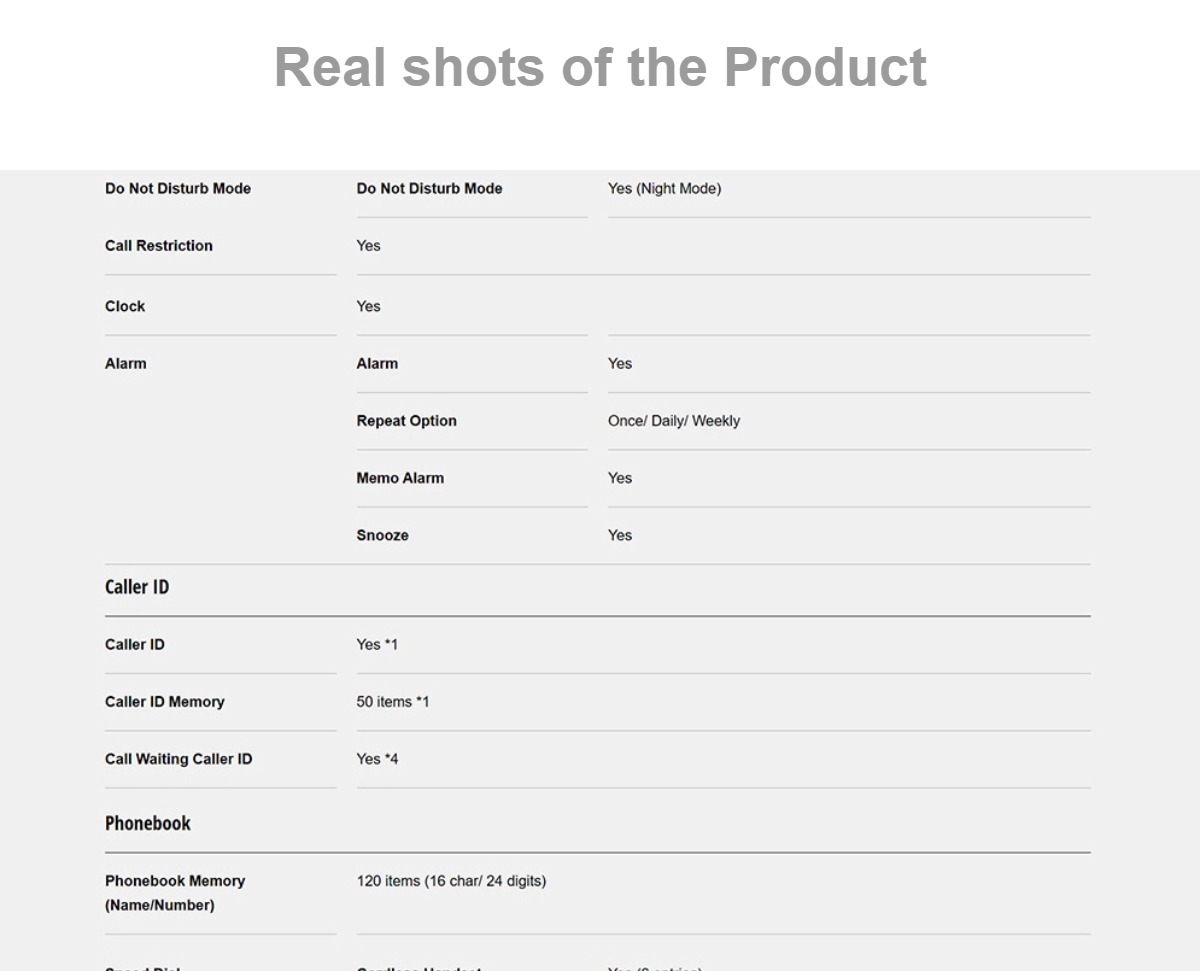Click the 'Caller ID' section heading

(137, 587)
